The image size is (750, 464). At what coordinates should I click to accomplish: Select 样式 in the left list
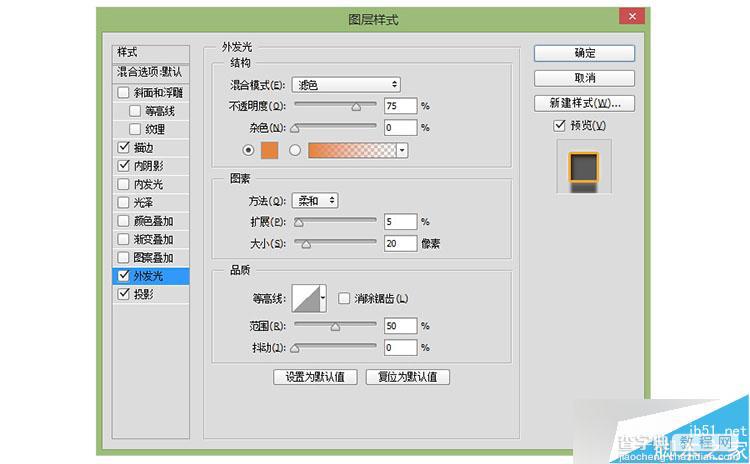151,53
